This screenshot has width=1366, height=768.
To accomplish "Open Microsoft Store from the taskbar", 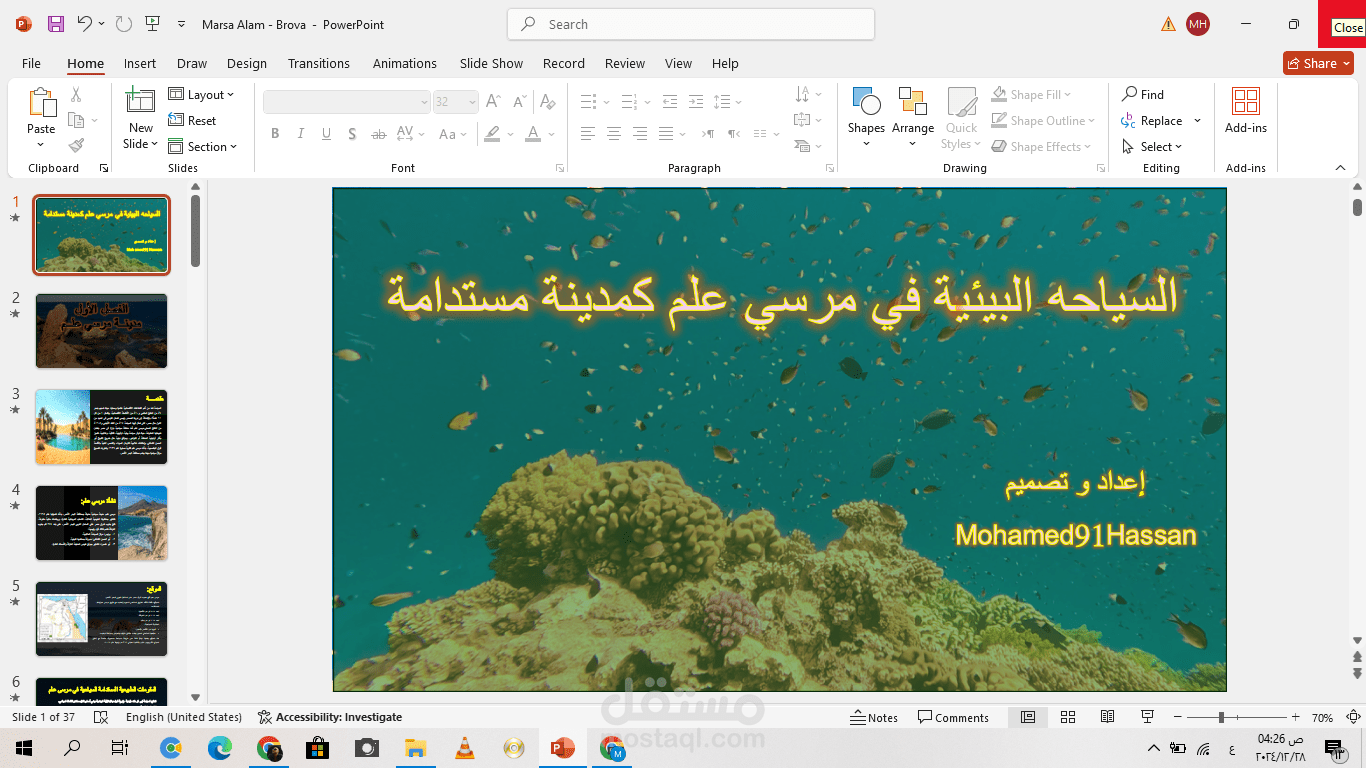I will click(318, 747).
